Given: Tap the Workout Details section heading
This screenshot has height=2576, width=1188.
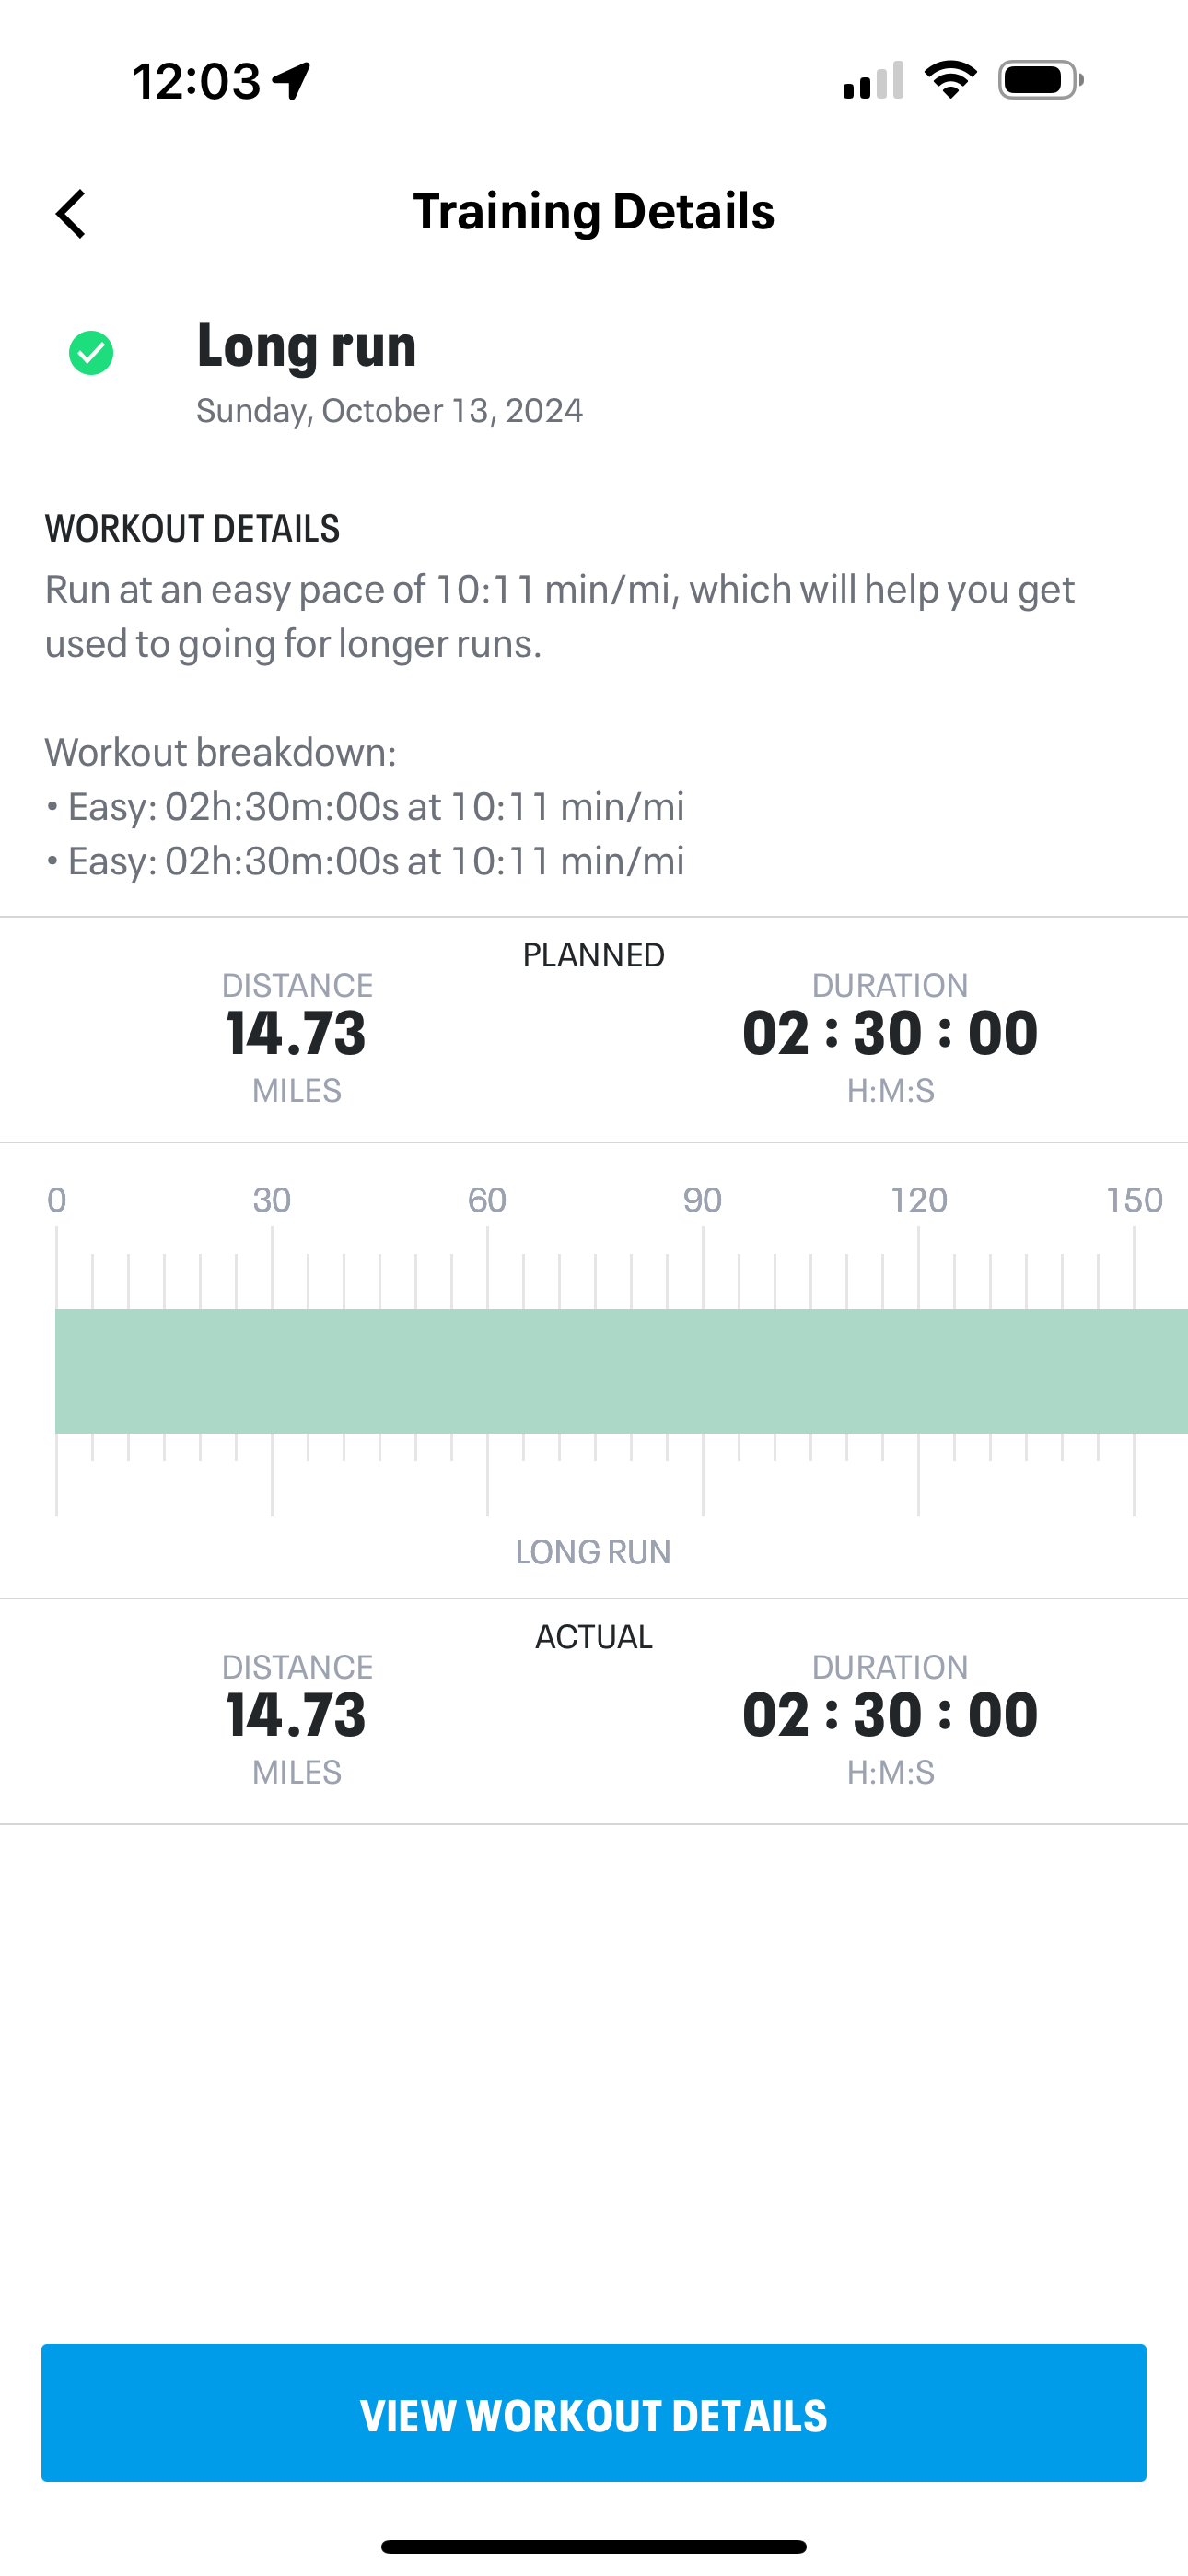Looking at the screenshot, I should click(192, 529).
